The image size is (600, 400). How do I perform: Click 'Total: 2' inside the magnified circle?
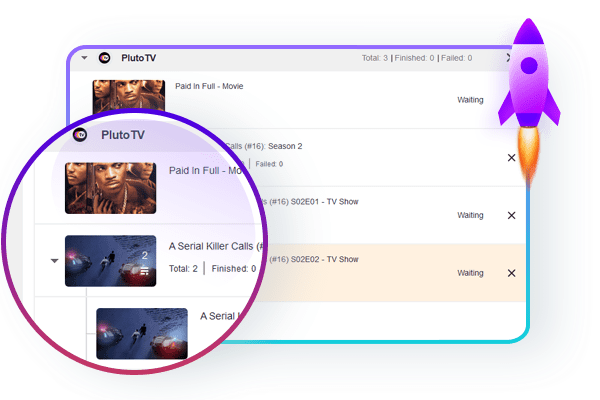(x=183, y=269)
